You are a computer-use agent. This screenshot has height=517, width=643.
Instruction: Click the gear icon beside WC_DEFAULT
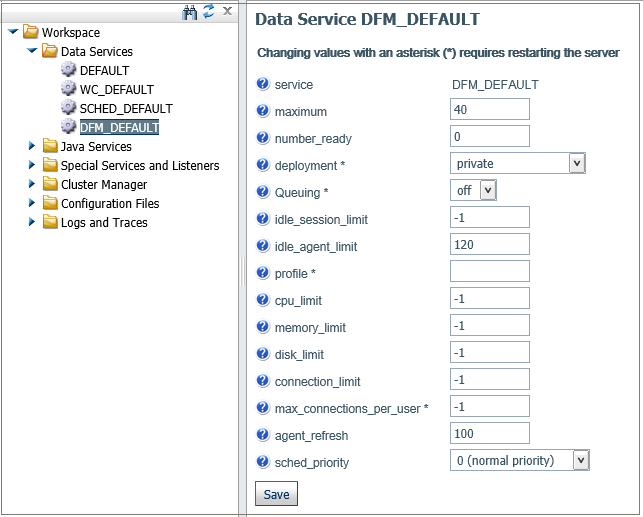coord(68,88)
